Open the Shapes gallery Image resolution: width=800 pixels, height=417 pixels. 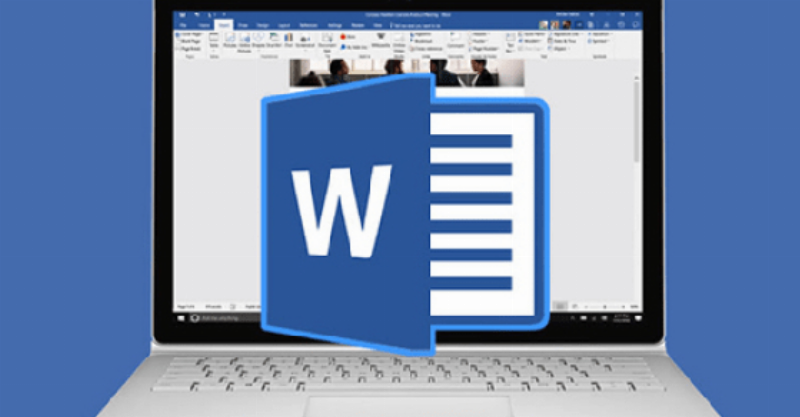[259, 41]
